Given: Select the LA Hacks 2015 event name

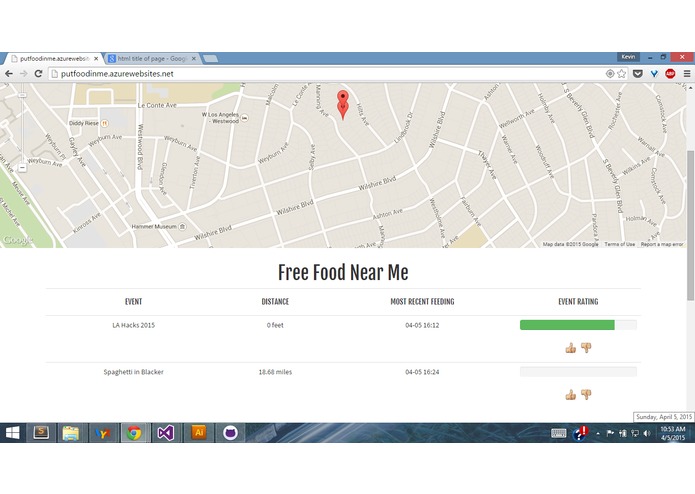Looking at the screenshot, I should [x=133, y=325].
